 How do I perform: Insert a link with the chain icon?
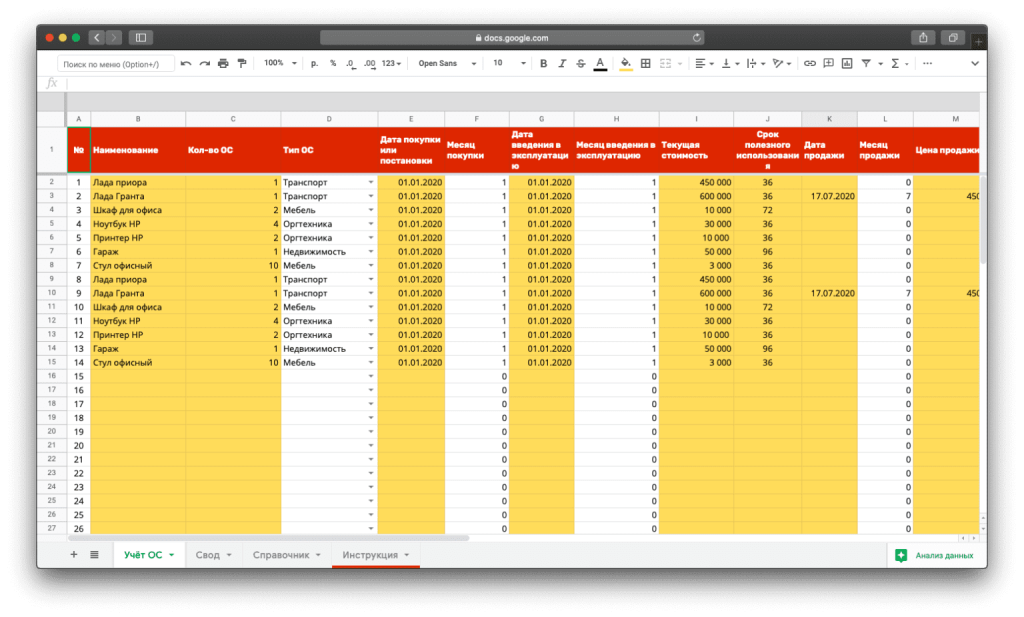click(x=810, y=63)
